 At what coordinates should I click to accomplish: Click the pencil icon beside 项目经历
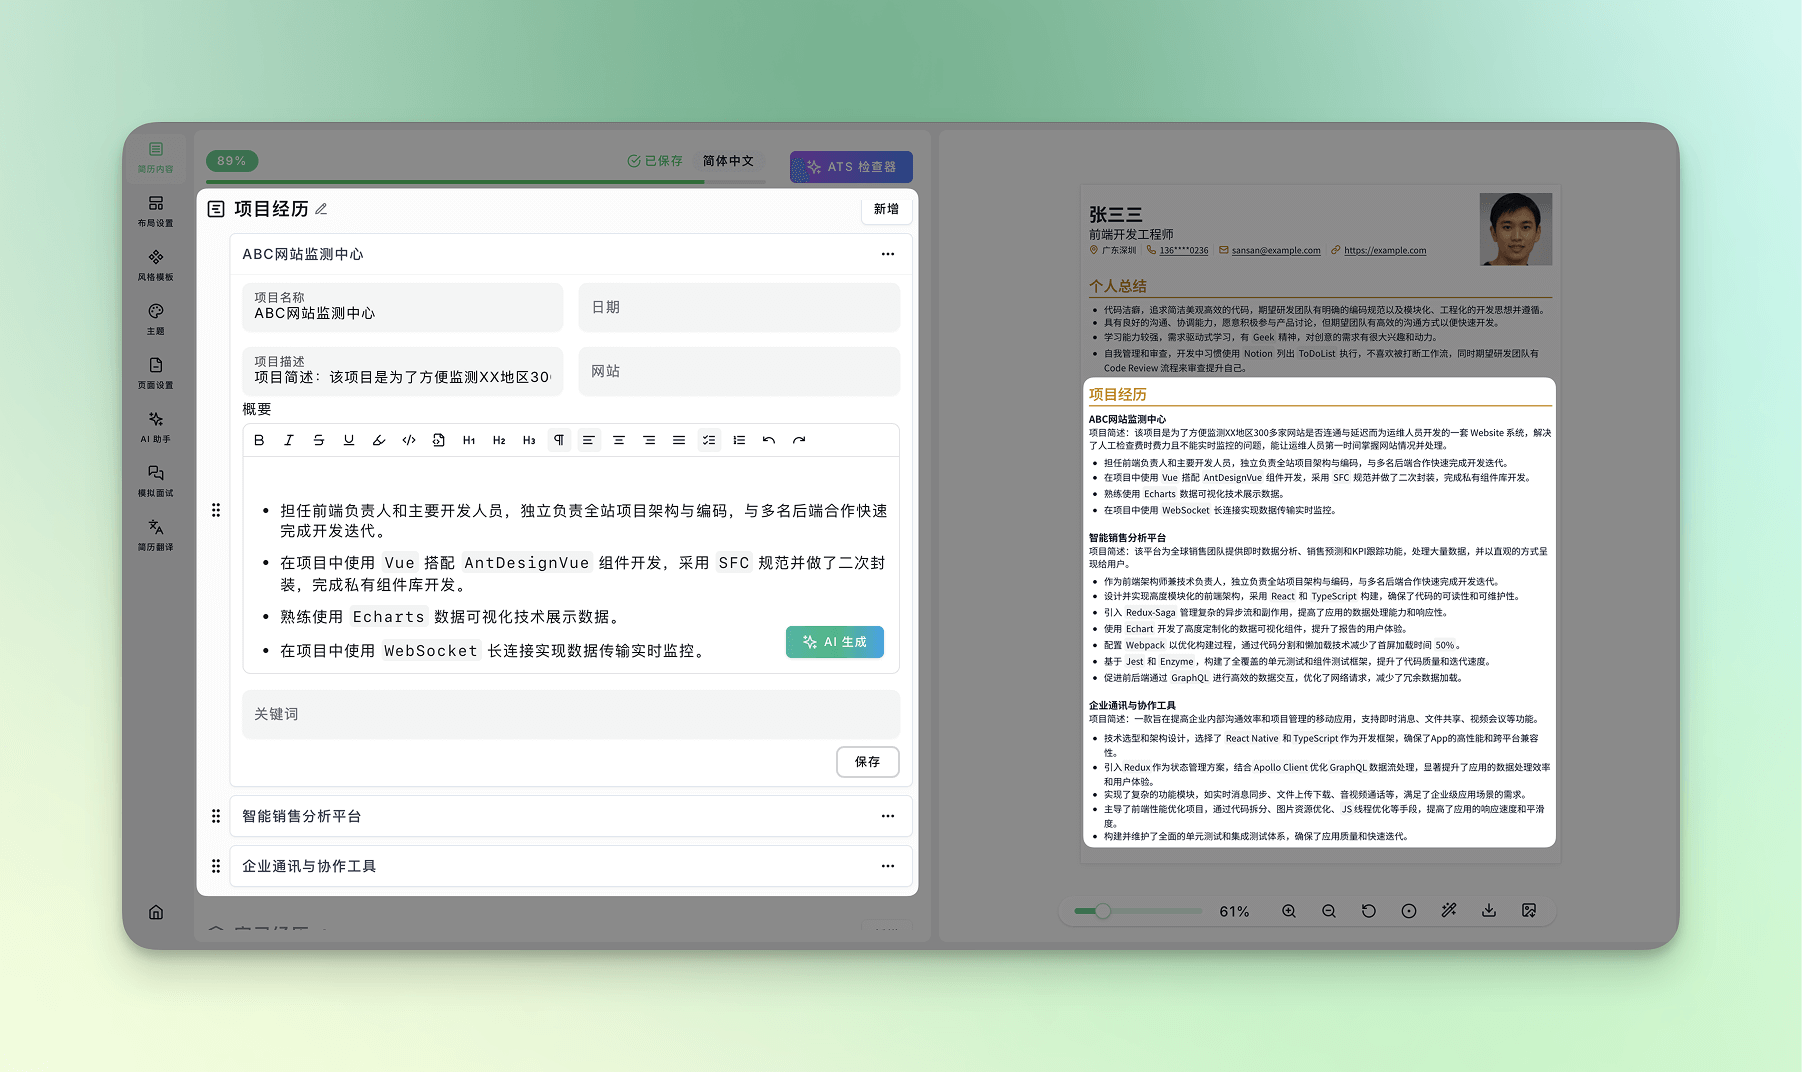[x=321, y=209]
